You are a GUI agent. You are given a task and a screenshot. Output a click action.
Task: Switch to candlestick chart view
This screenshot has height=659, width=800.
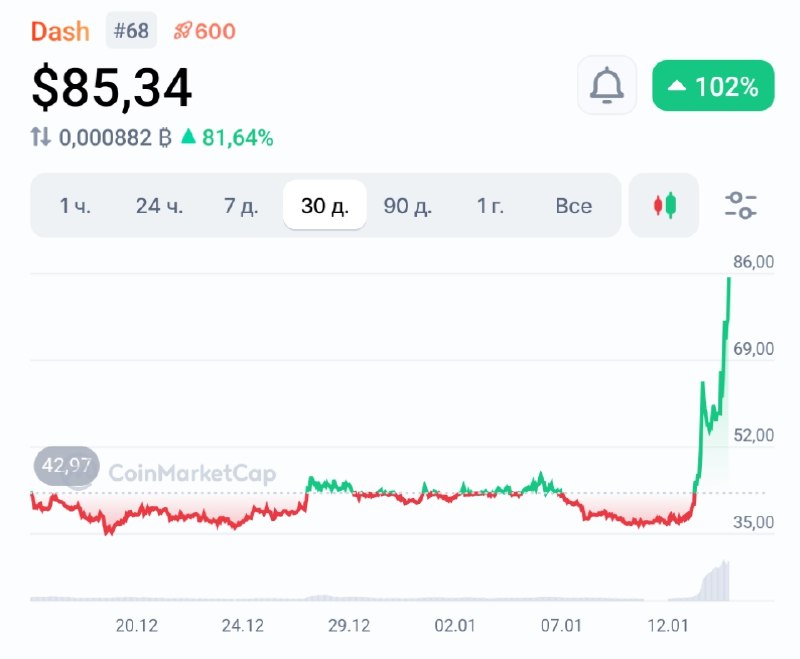coord(664,205)
